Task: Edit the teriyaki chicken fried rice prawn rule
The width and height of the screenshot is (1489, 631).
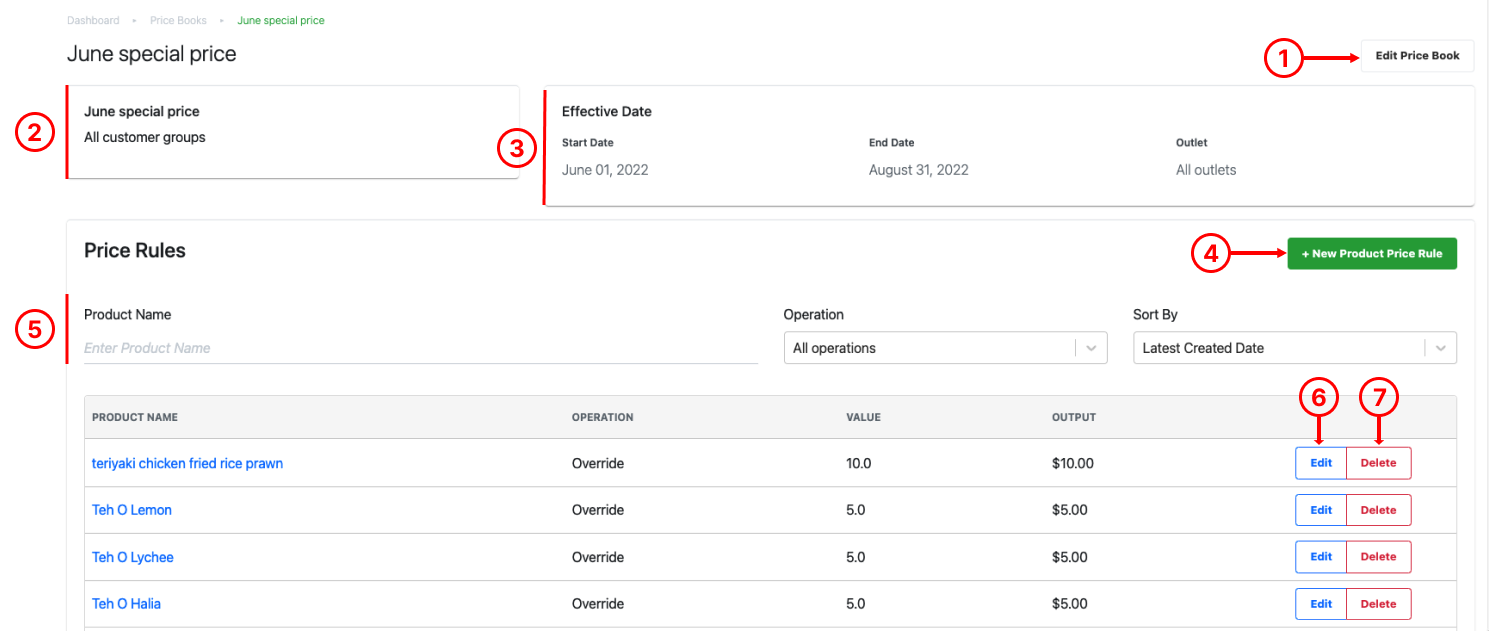Action: click(x=1321, y=463)
